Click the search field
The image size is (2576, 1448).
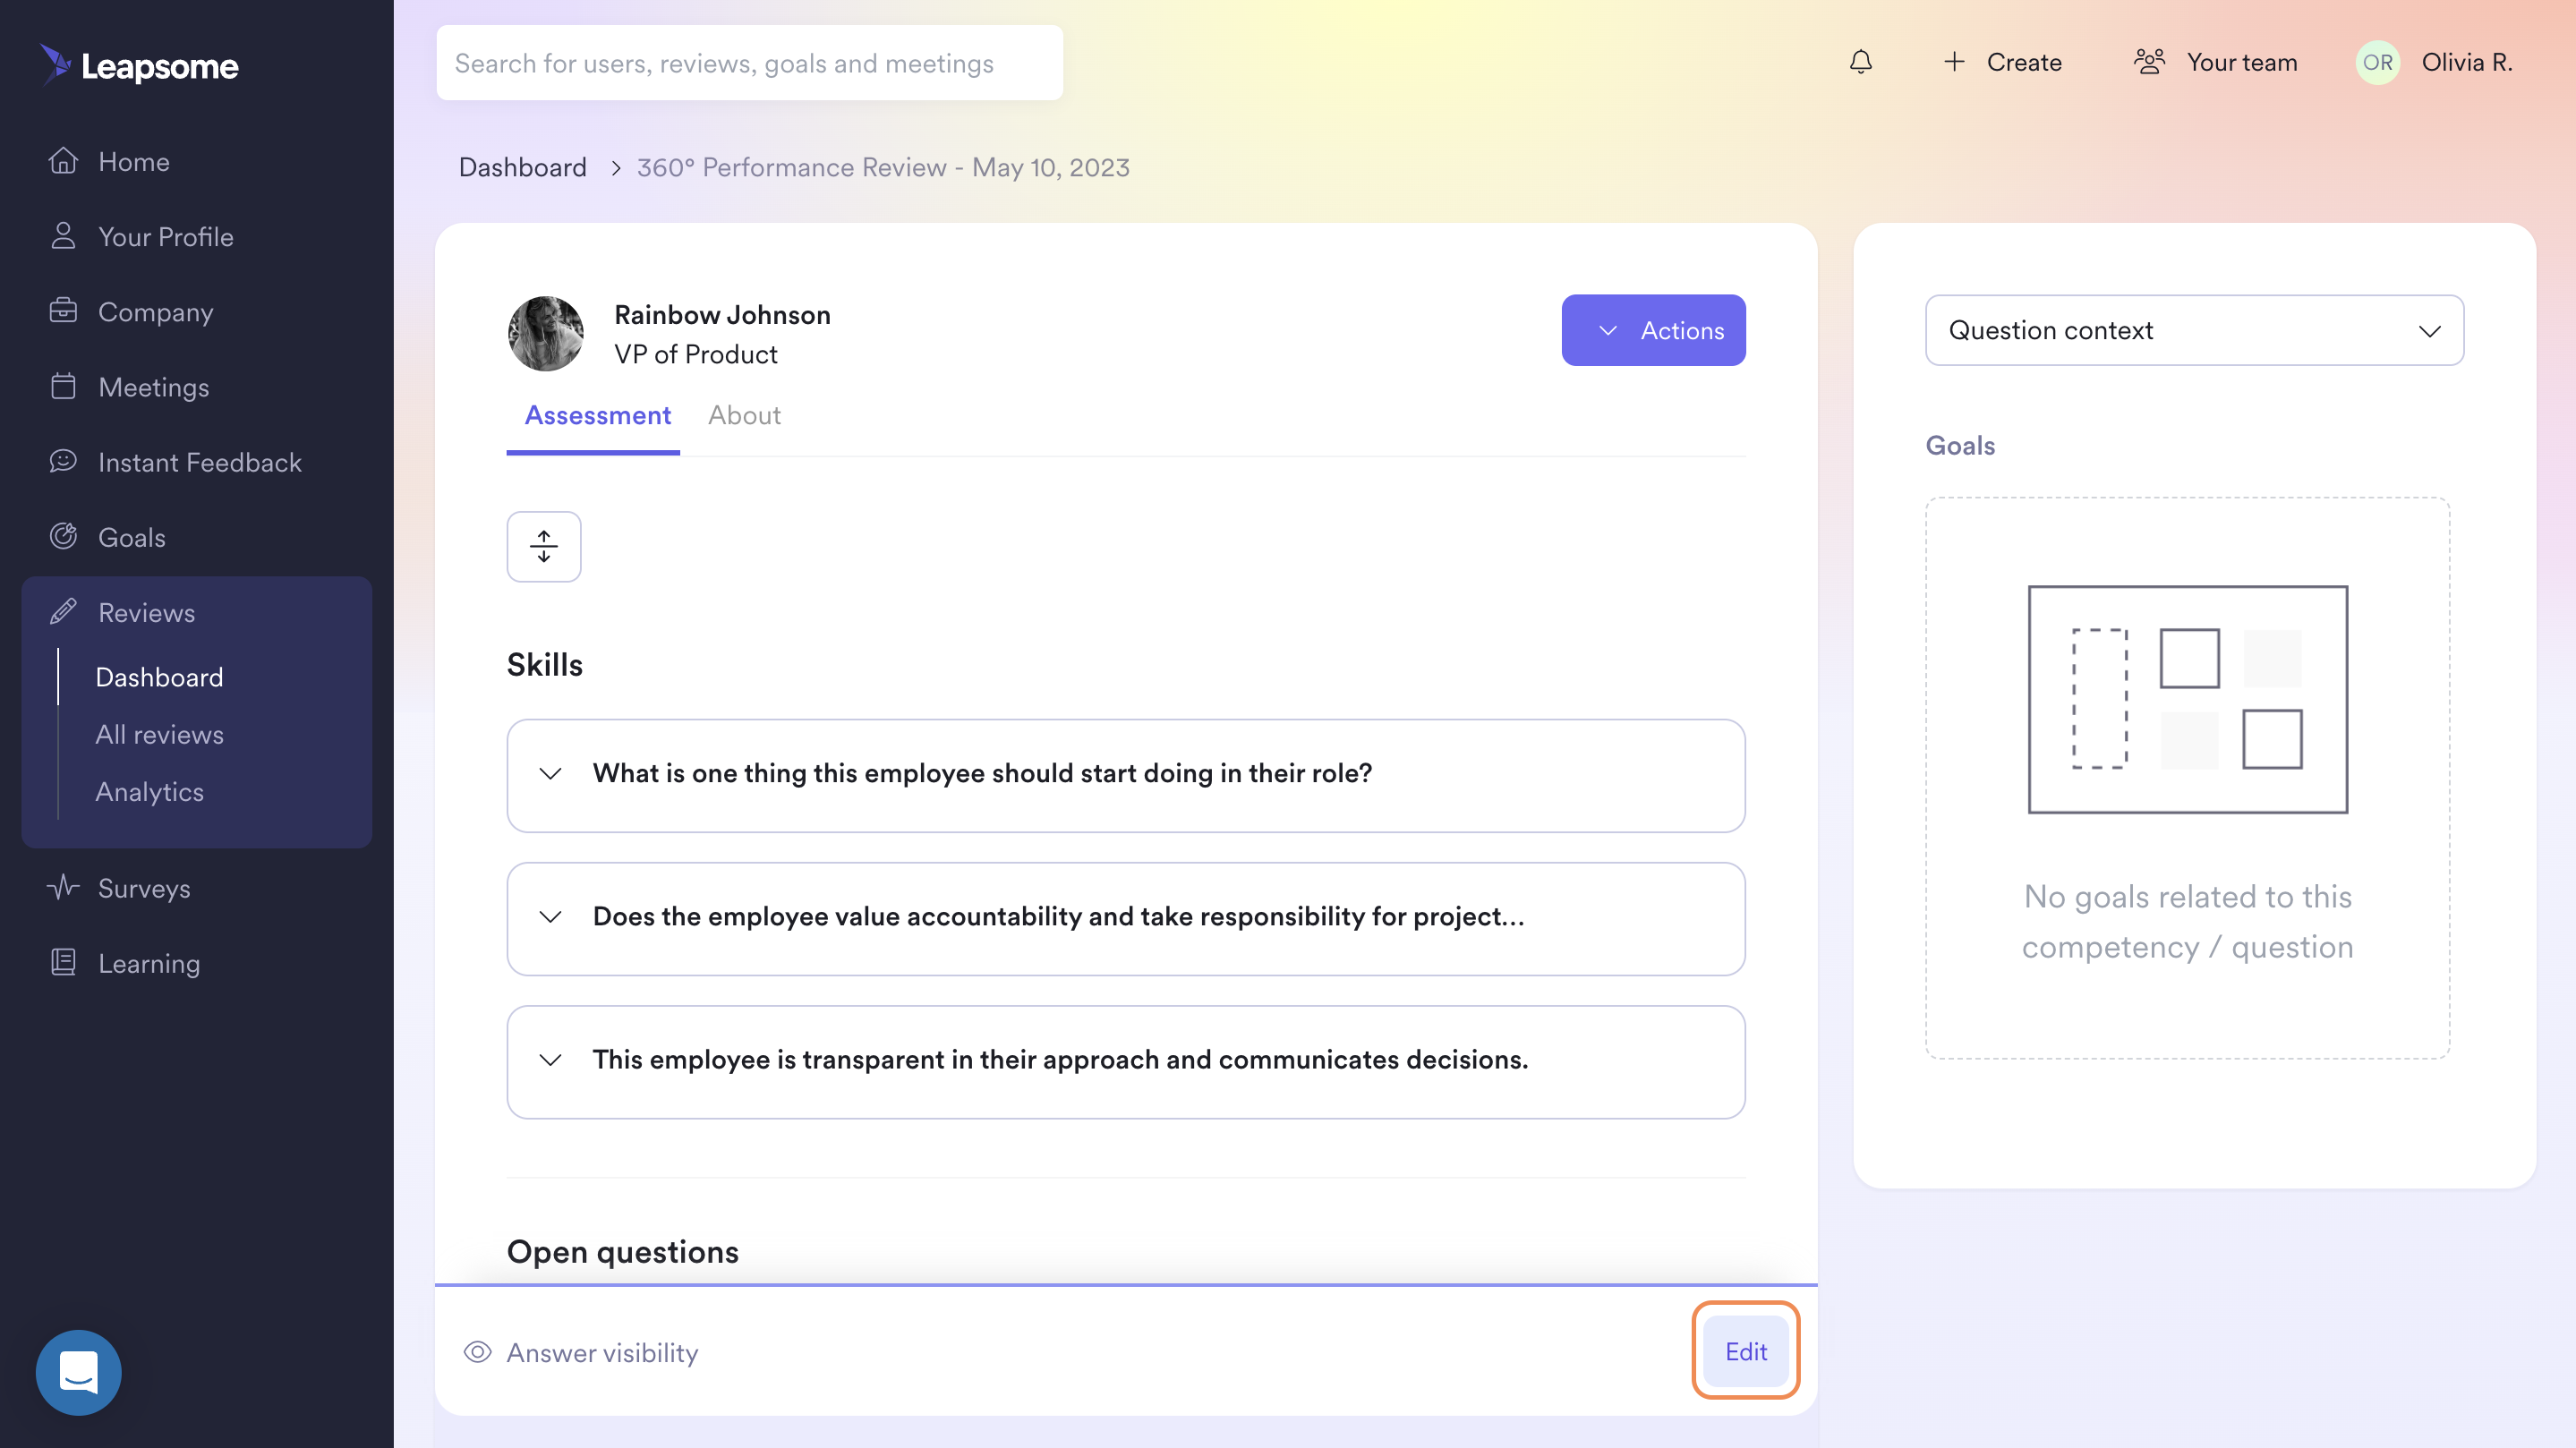749,62
